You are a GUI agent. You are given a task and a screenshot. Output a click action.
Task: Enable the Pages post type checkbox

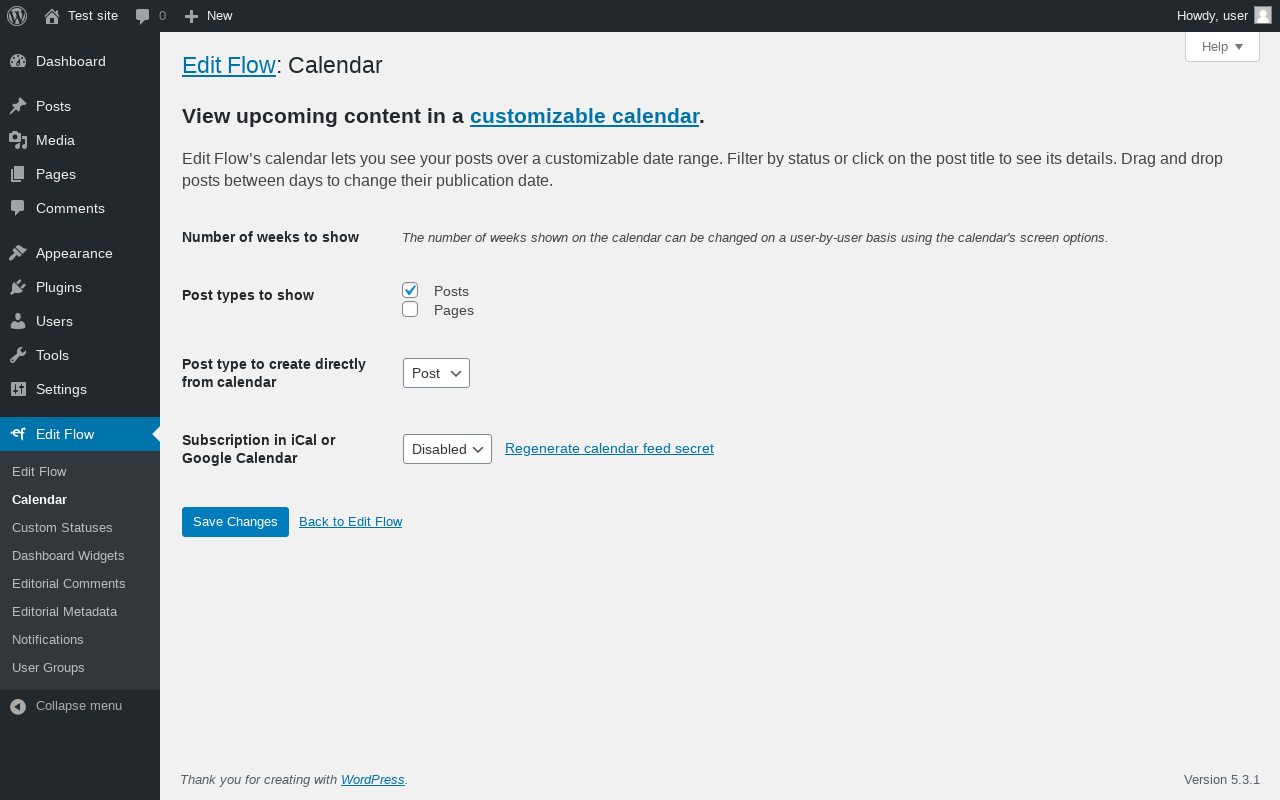click(410, 309)
